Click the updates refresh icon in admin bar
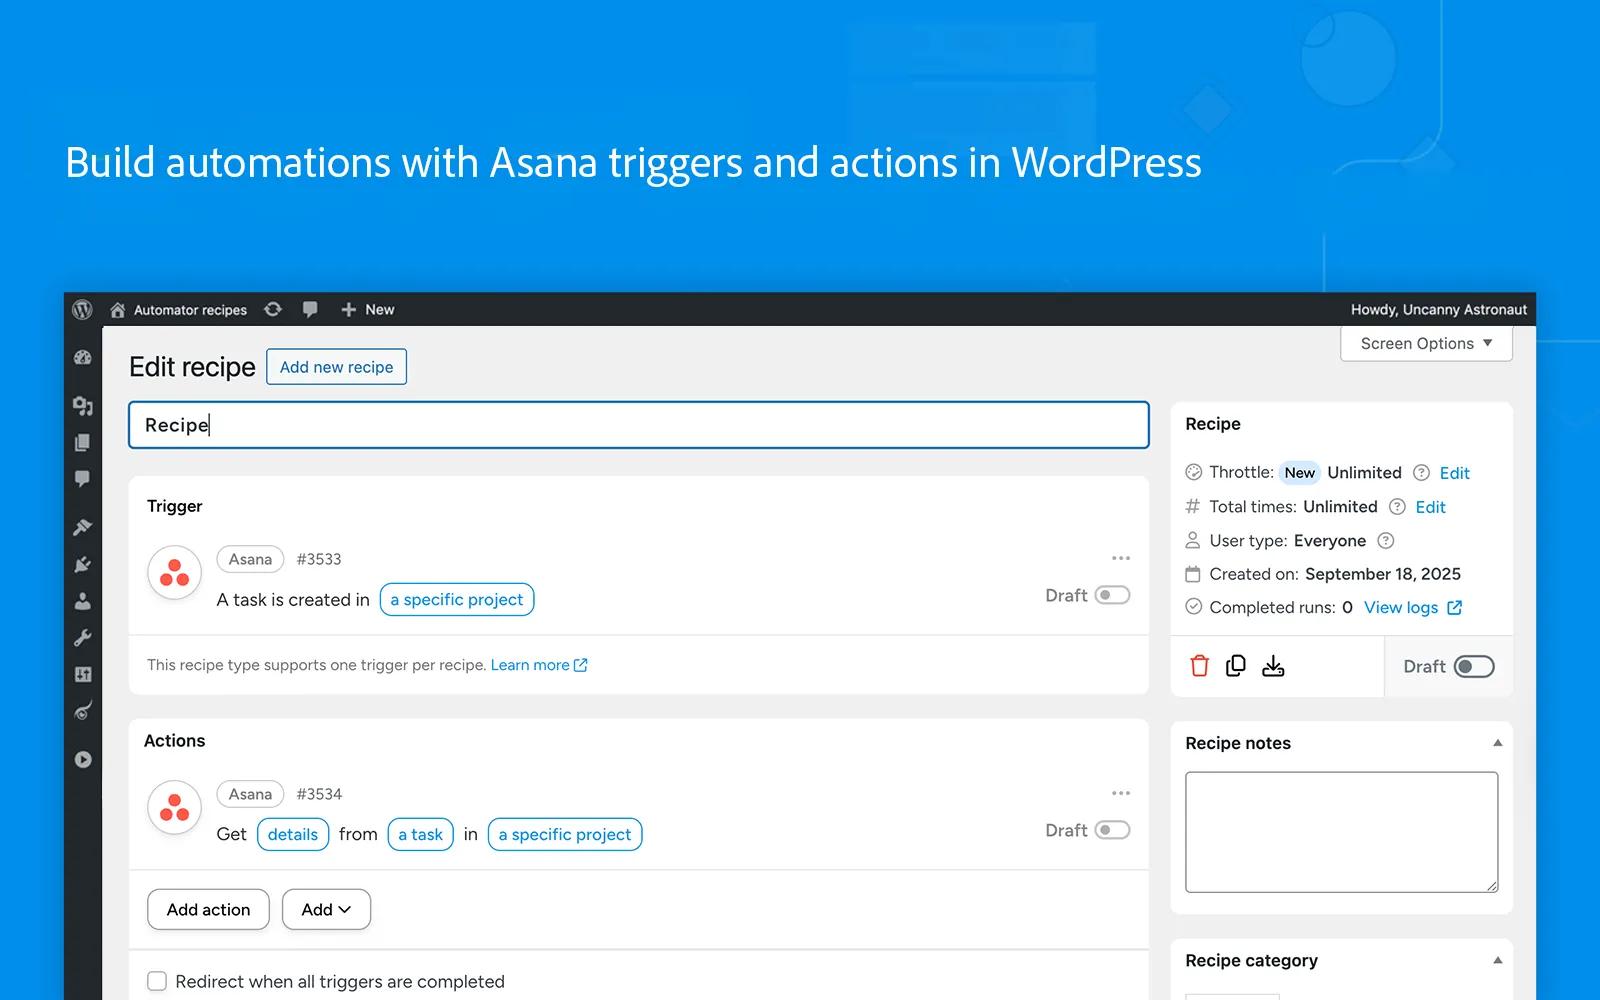 (273, 310)
